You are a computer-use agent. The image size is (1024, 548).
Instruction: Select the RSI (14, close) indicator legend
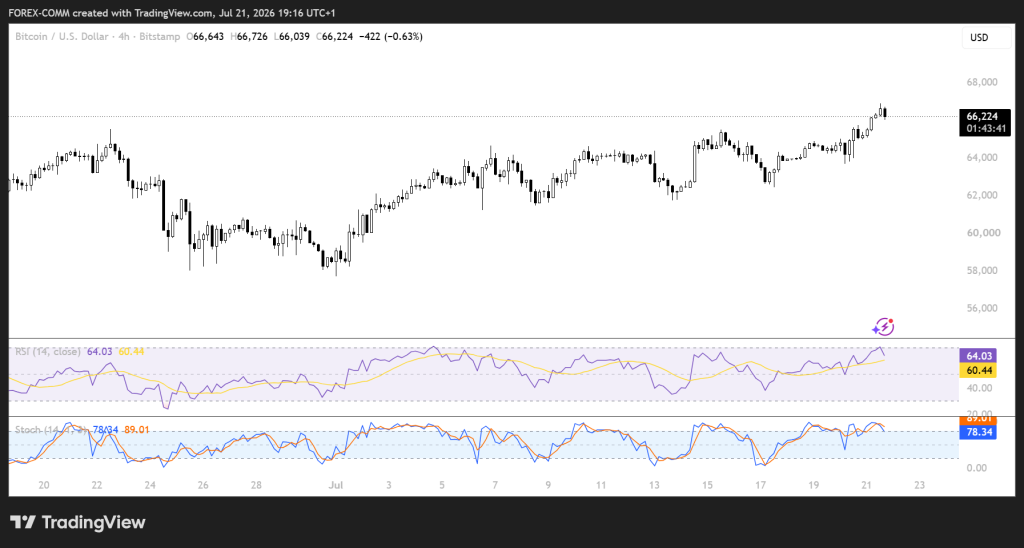pyautogui.click(x=48, y=351)
